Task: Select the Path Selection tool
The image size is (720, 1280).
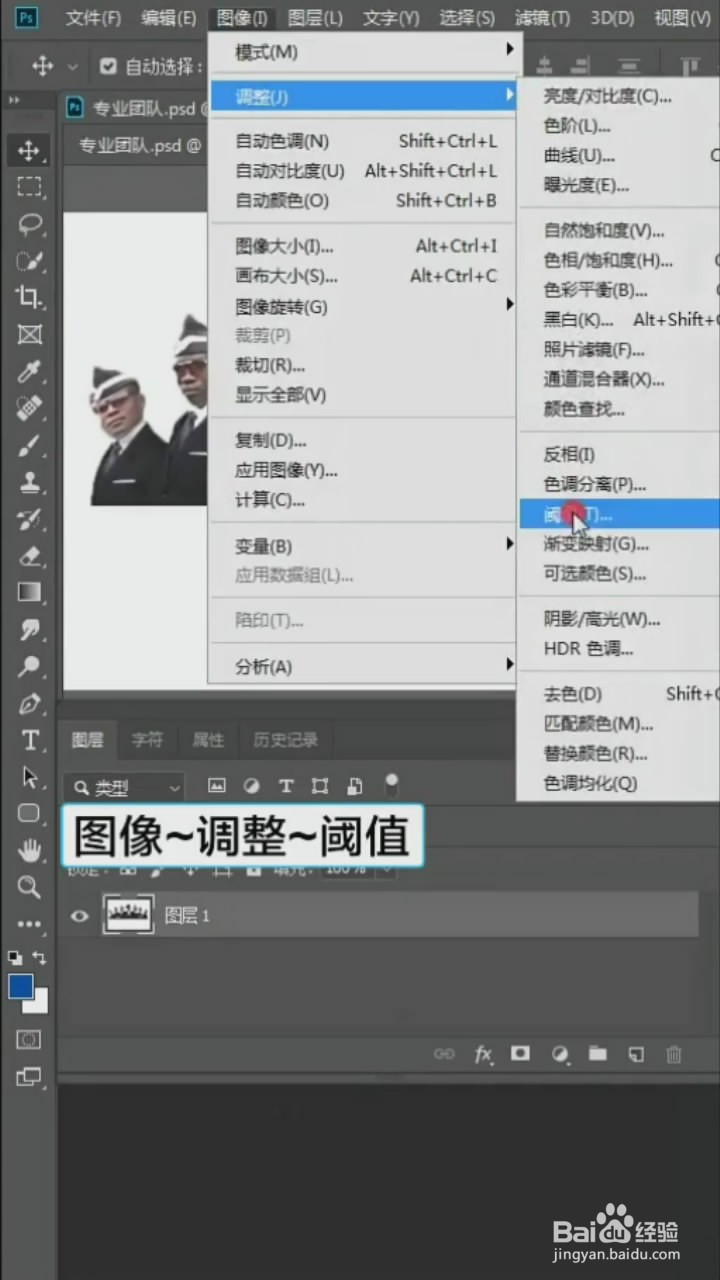Action: (x=29, y=777)
